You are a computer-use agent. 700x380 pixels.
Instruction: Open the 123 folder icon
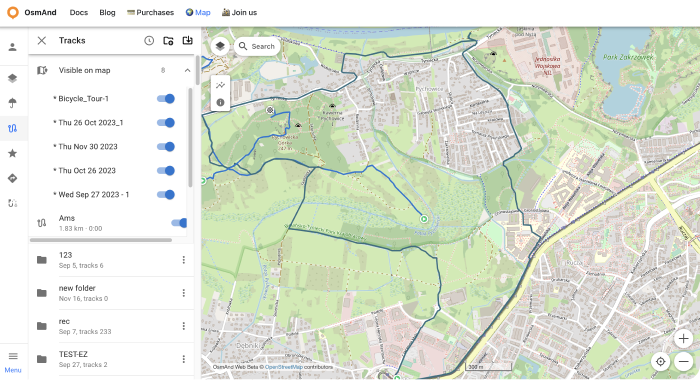point(42,260)
